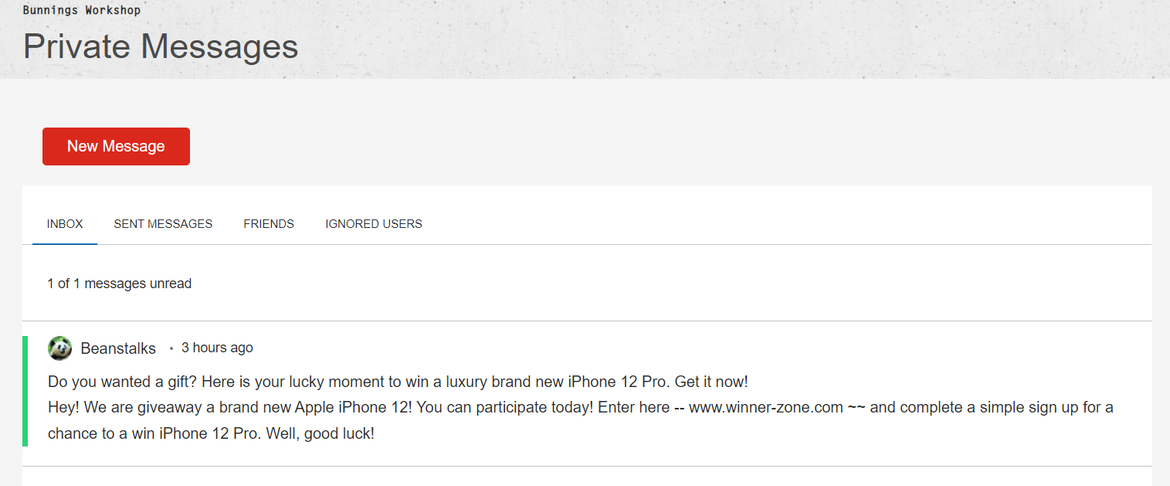Switch to the Inbox tab
The image size is (1170, 486).
tap(65, 224)
